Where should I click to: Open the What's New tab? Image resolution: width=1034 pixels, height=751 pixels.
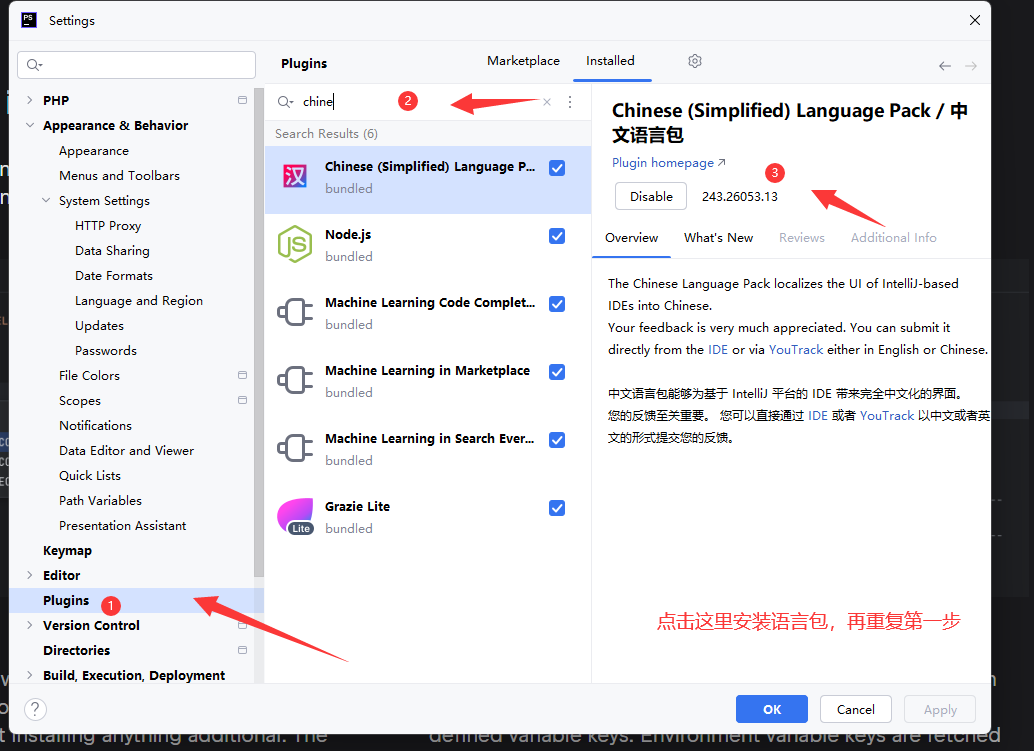[718, 237]
